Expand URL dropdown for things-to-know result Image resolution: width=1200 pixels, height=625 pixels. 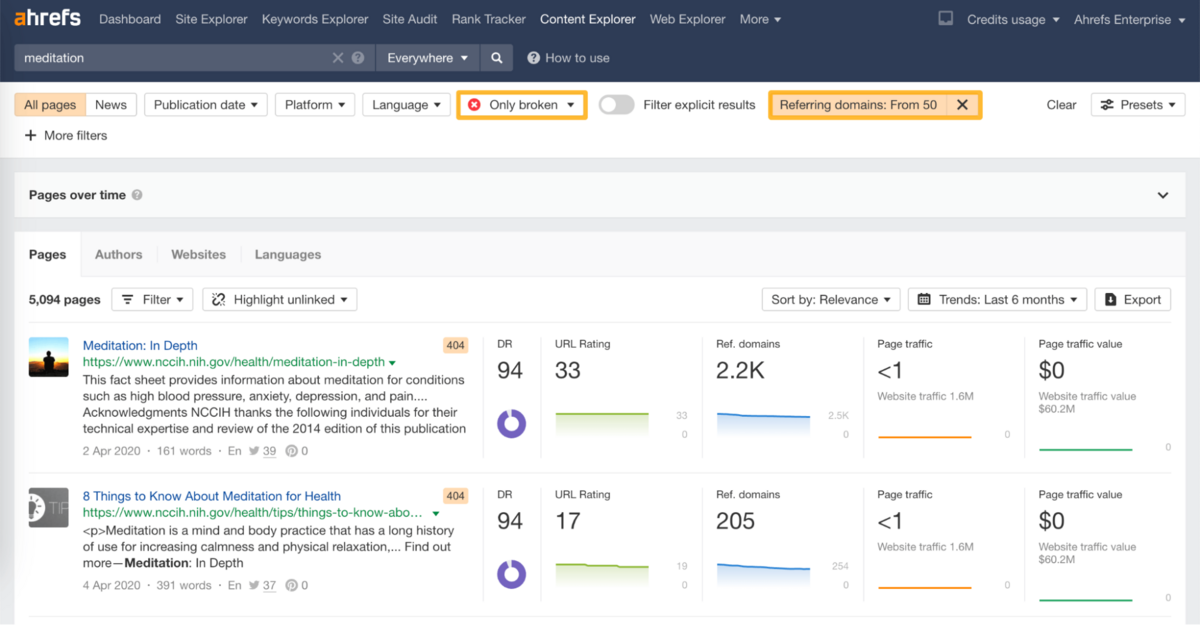click(436, 513)
